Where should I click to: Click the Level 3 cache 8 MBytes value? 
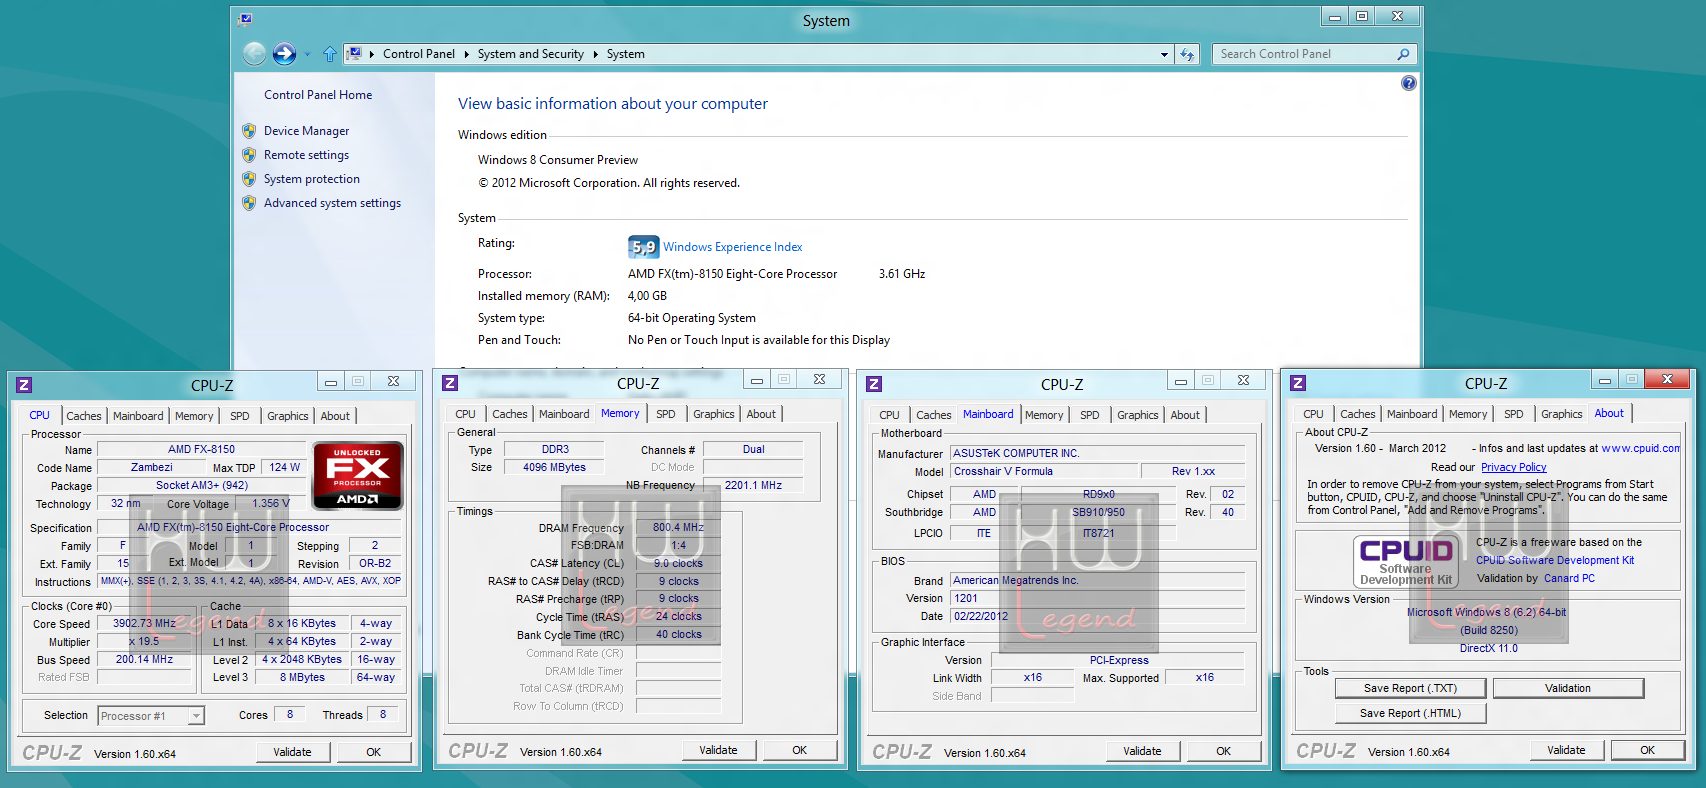[302, 677]
